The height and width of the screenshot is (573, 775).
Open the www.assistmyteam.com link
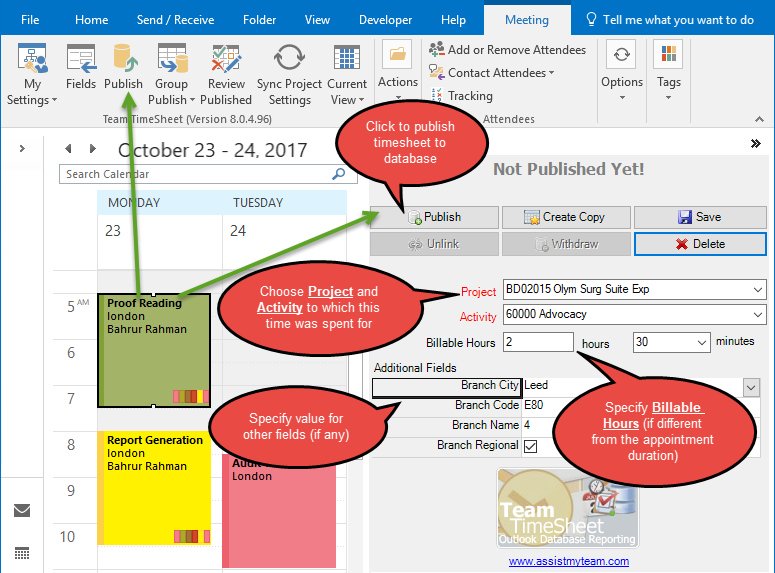(x=568, y=561)
